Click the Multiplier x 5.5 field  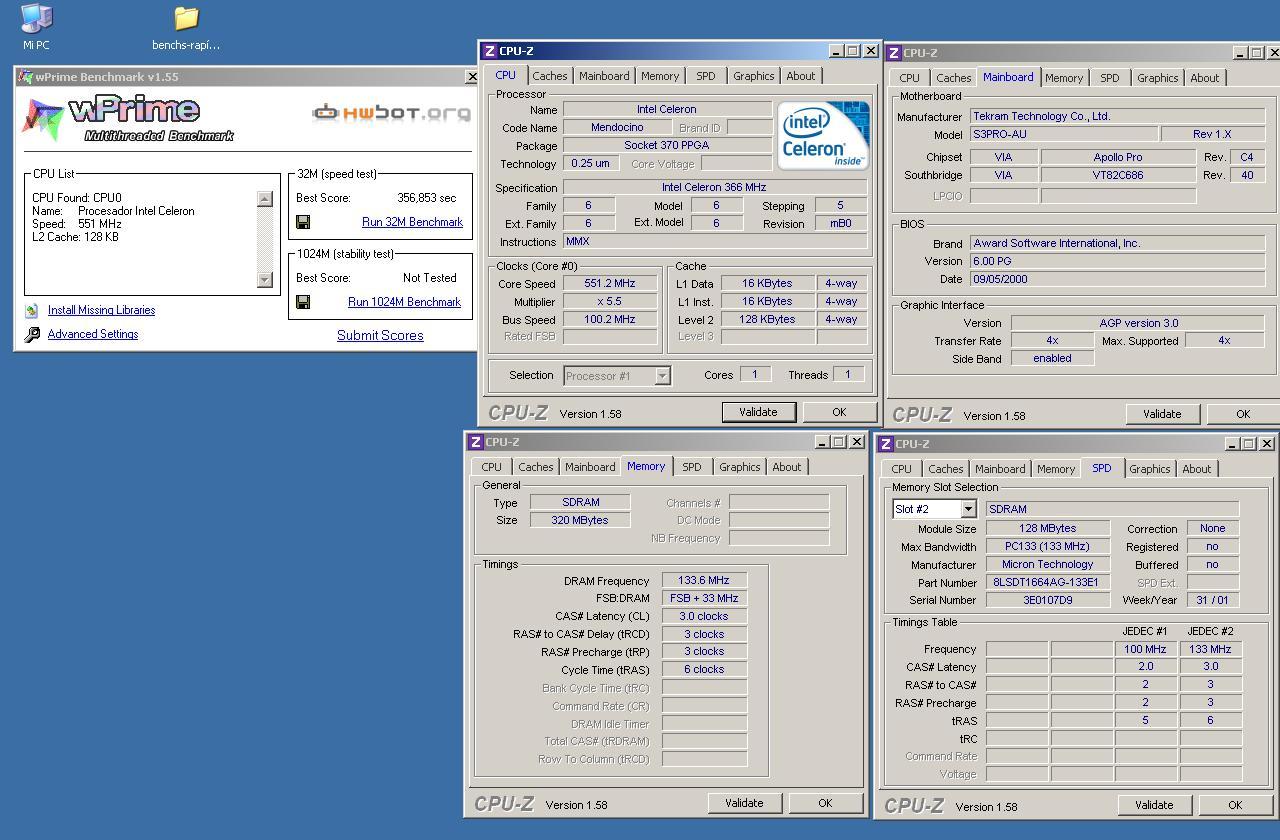coord(610,302)
